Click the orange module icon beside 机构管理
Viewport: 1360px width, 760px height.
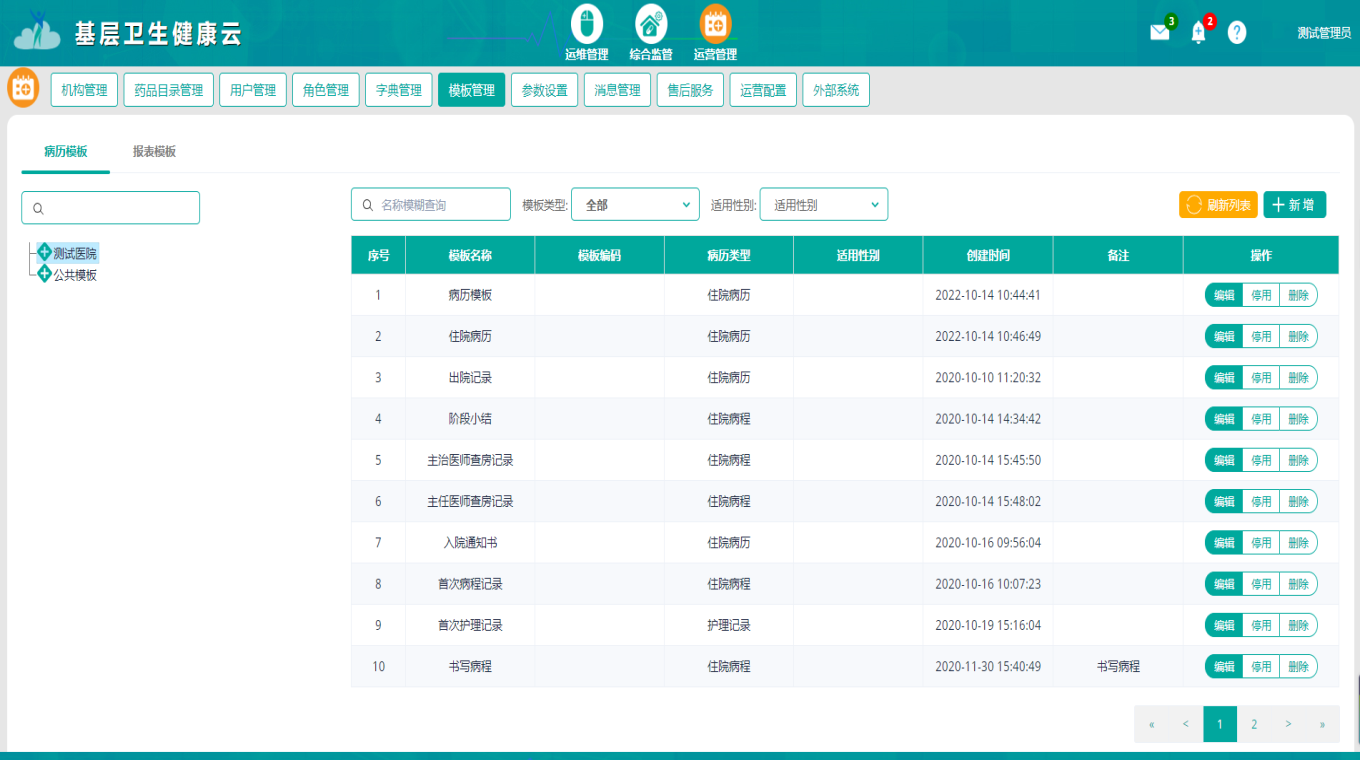pyautogui.click(x=23, y=89)
